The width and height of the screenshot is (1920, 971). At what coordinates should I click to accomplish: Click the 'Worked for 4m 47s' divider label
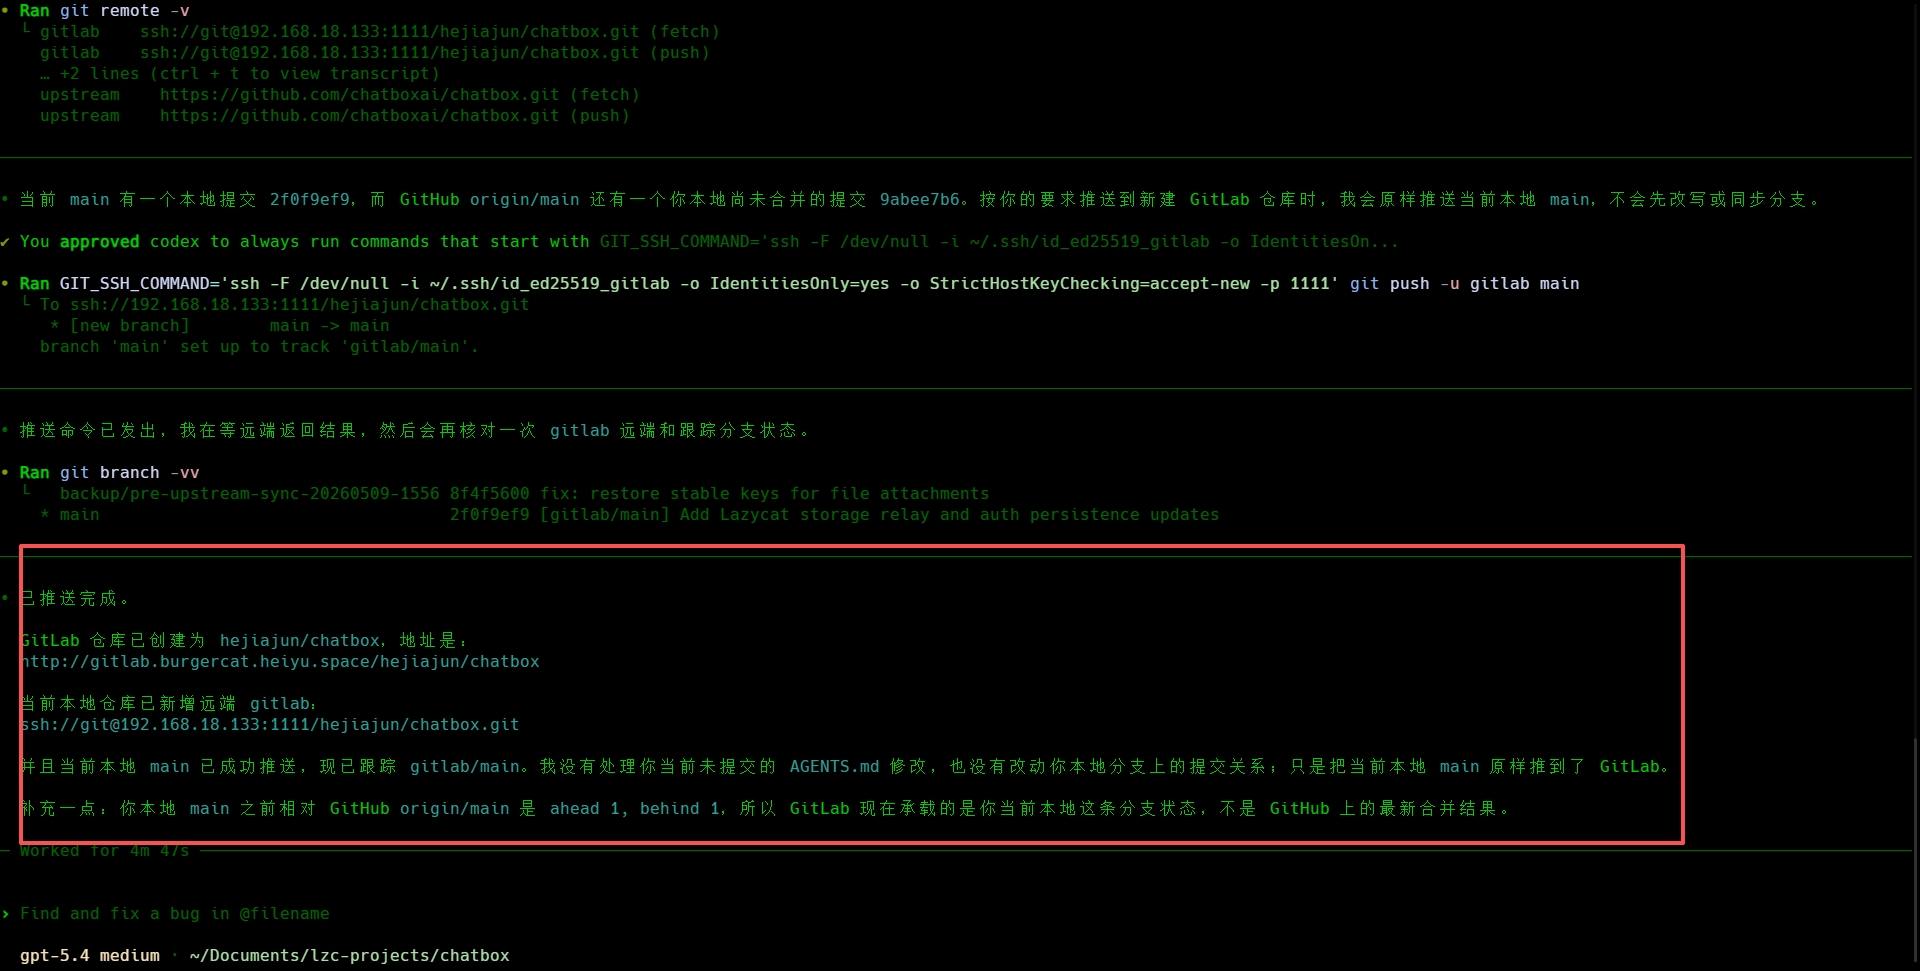(105, 850)
